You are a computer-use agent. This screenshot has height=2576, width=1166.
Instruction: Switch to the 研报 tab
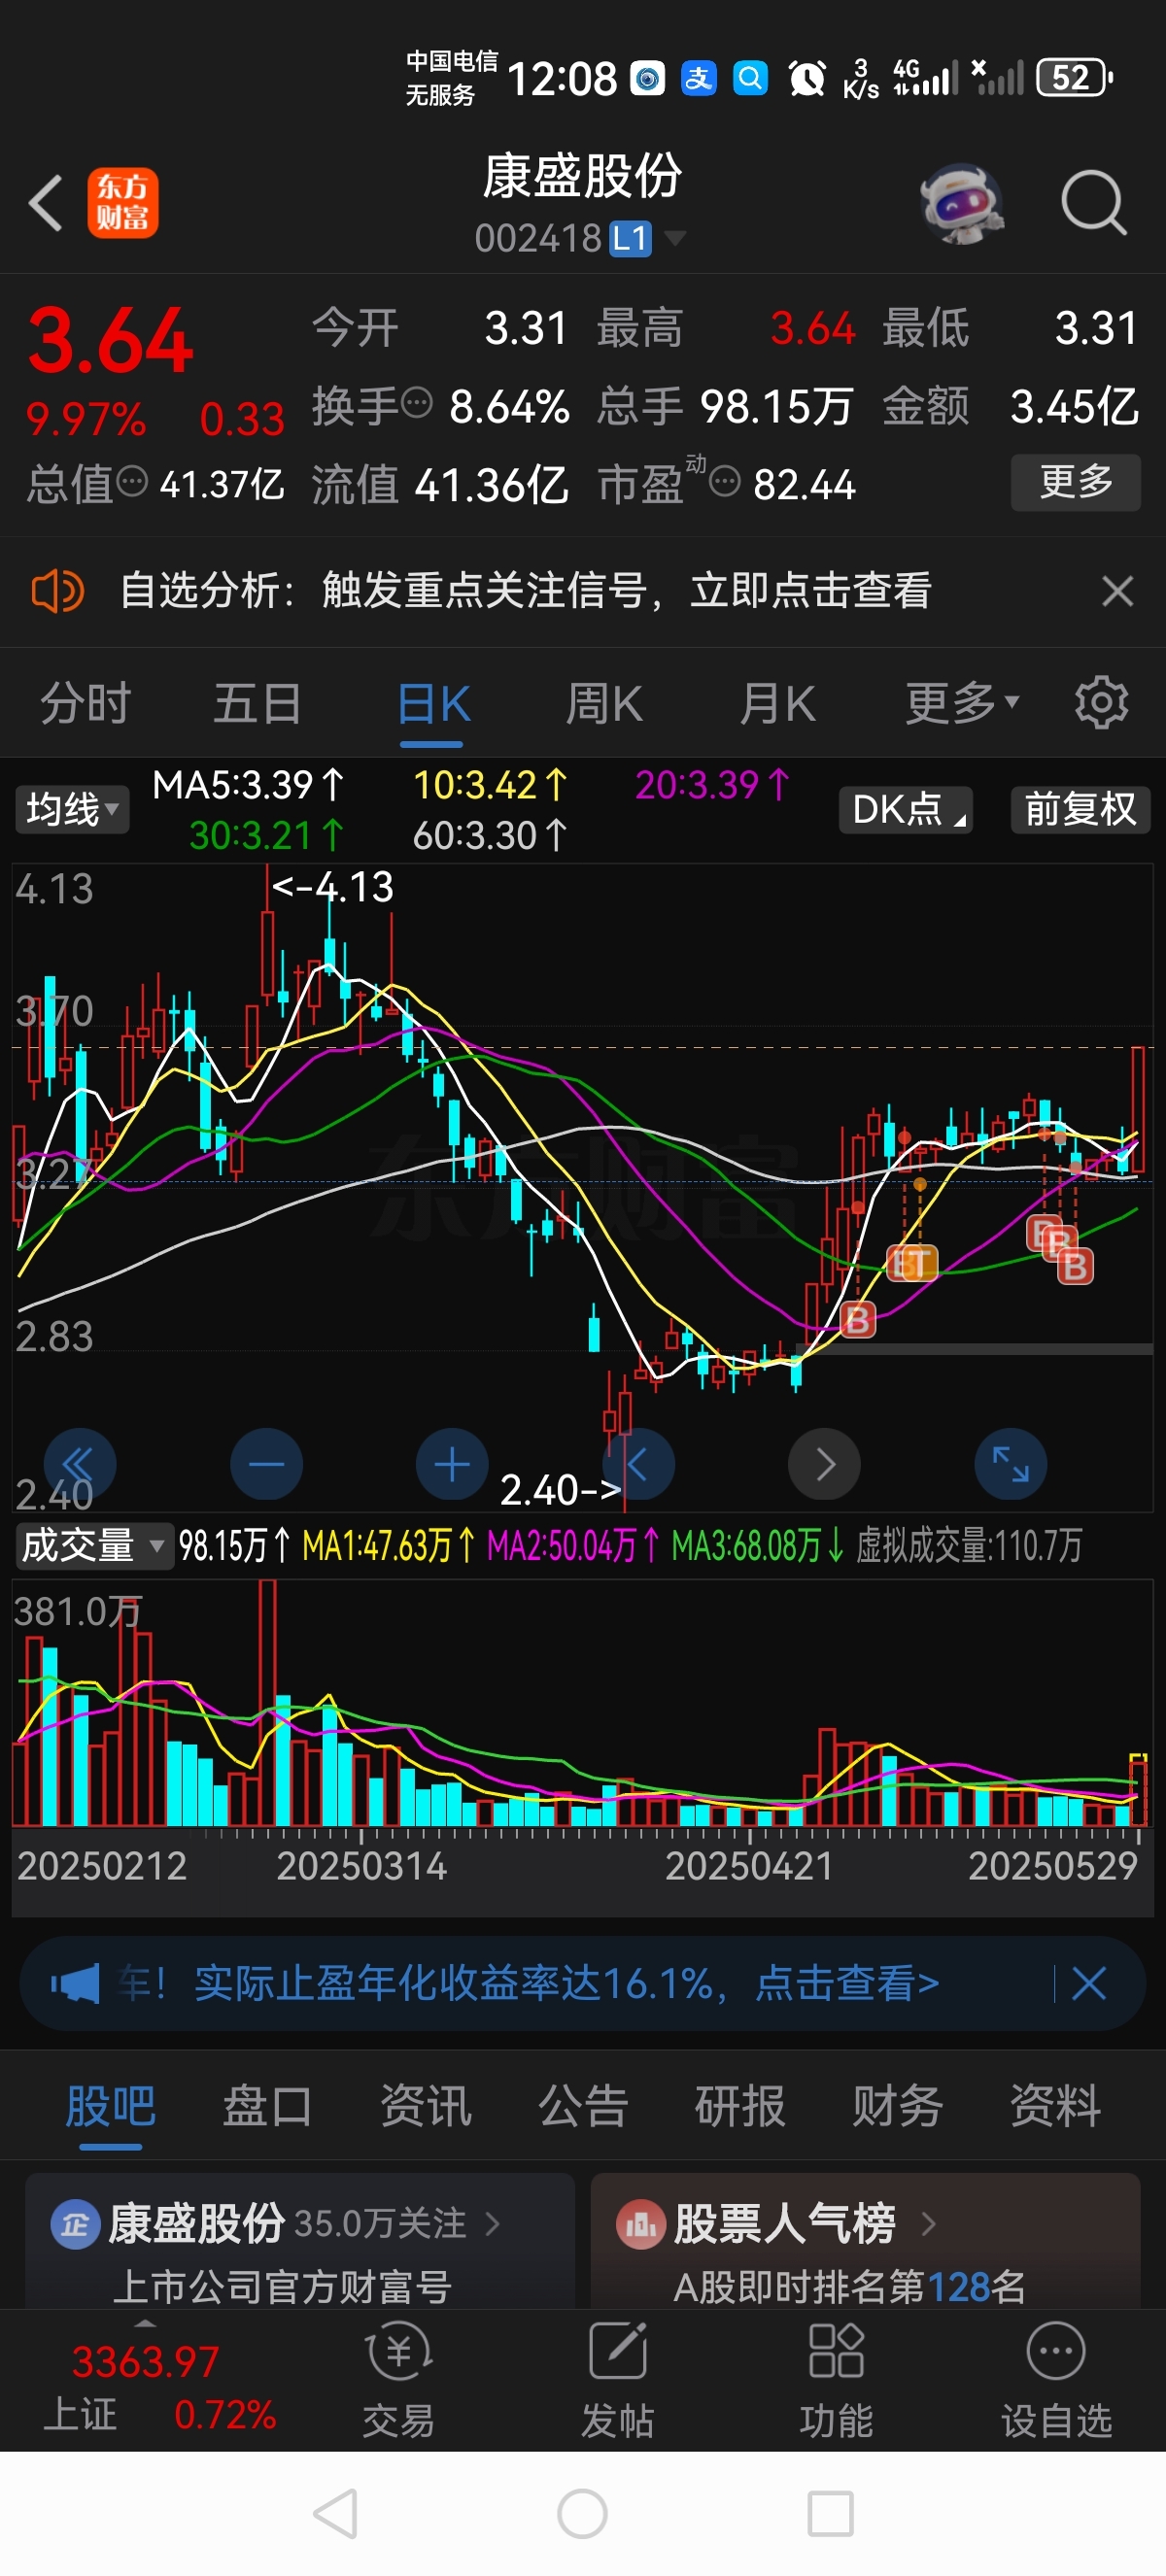[x=740, y=2106]
